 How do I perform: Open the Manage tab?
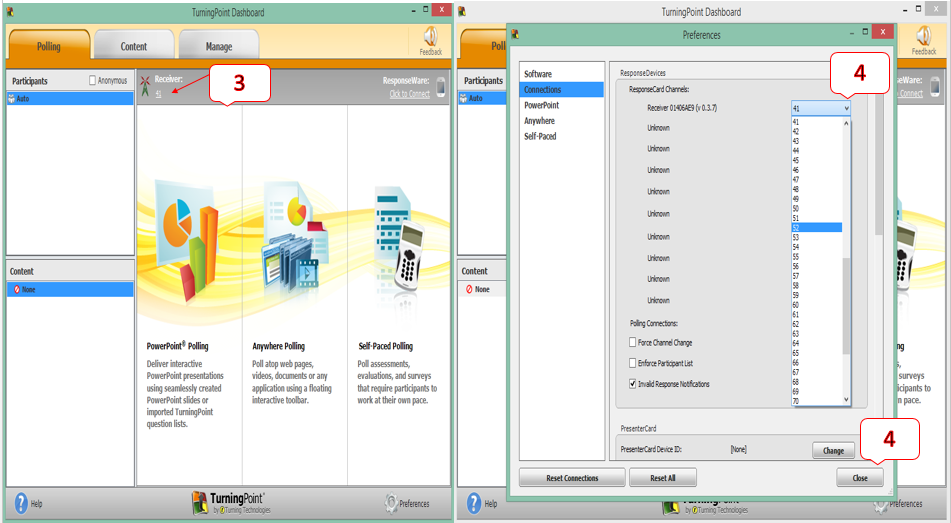pyautogui.click(x=219, y=46)
